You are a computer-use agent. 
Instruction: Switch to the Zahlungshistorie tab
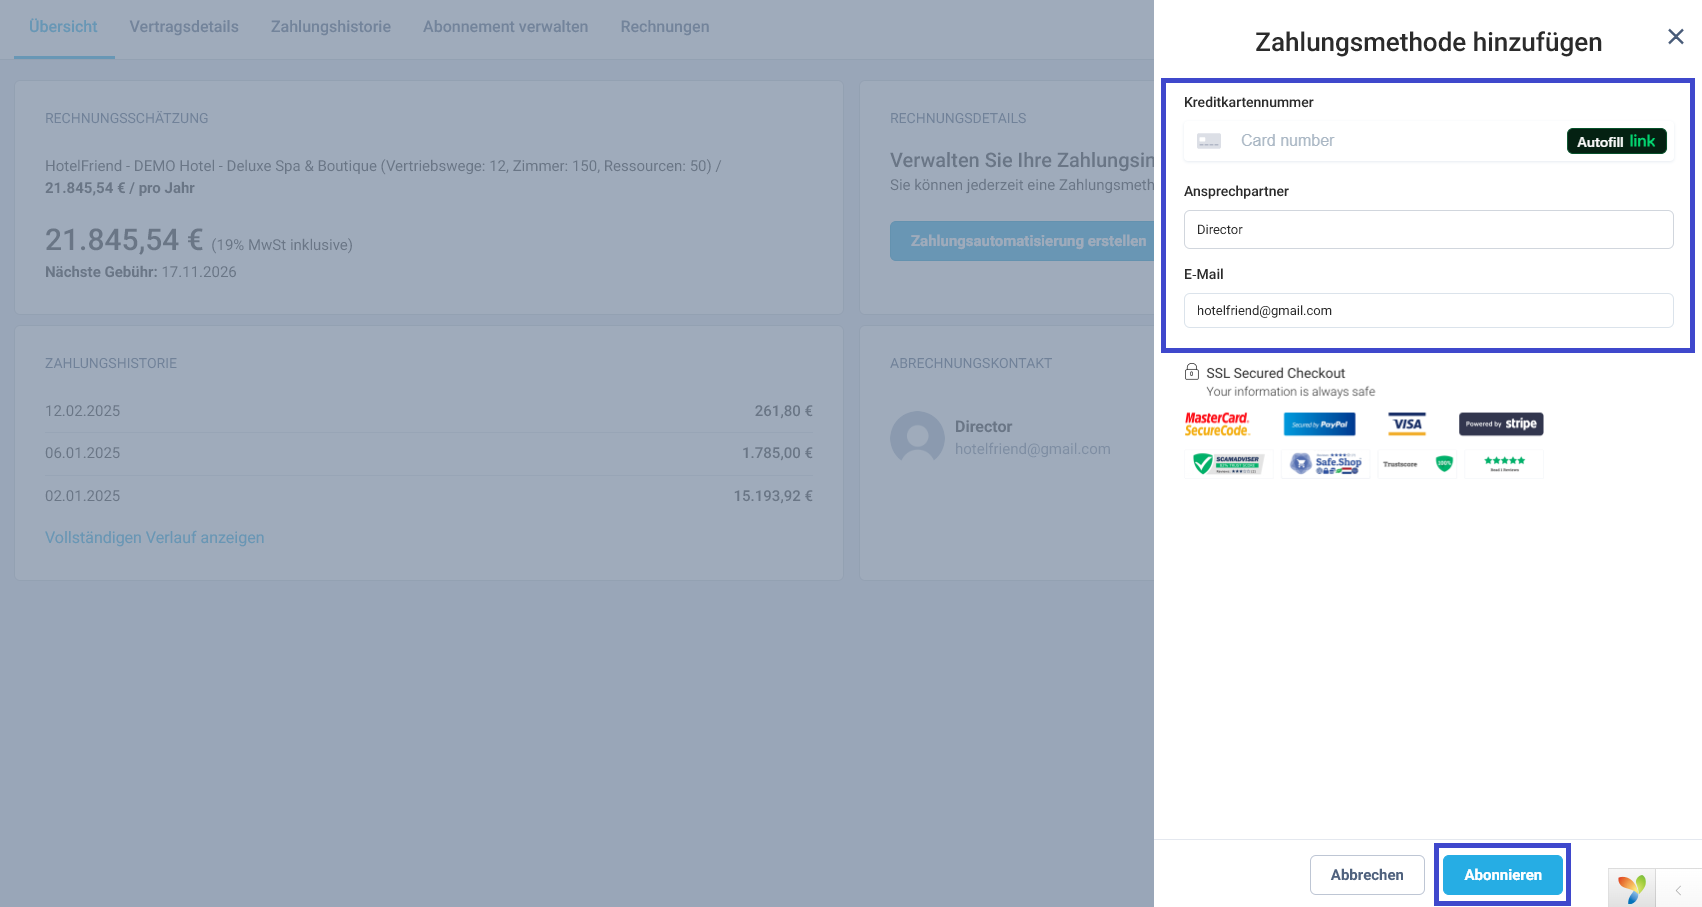coord(331,27)
